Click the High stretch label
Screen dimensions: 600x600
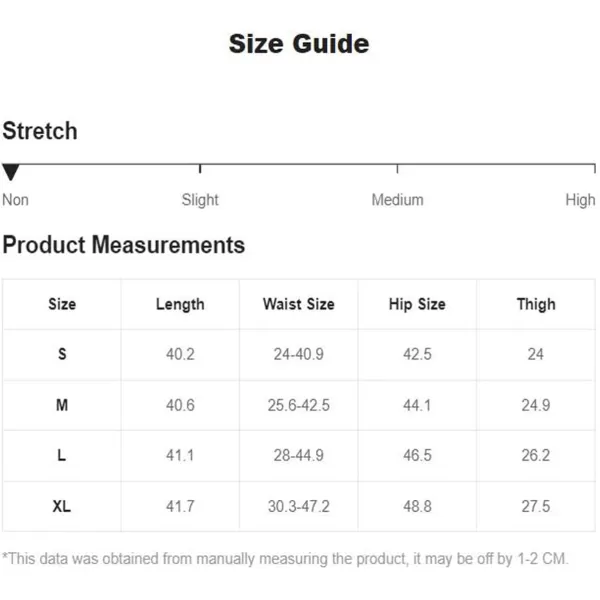[580, 200]
